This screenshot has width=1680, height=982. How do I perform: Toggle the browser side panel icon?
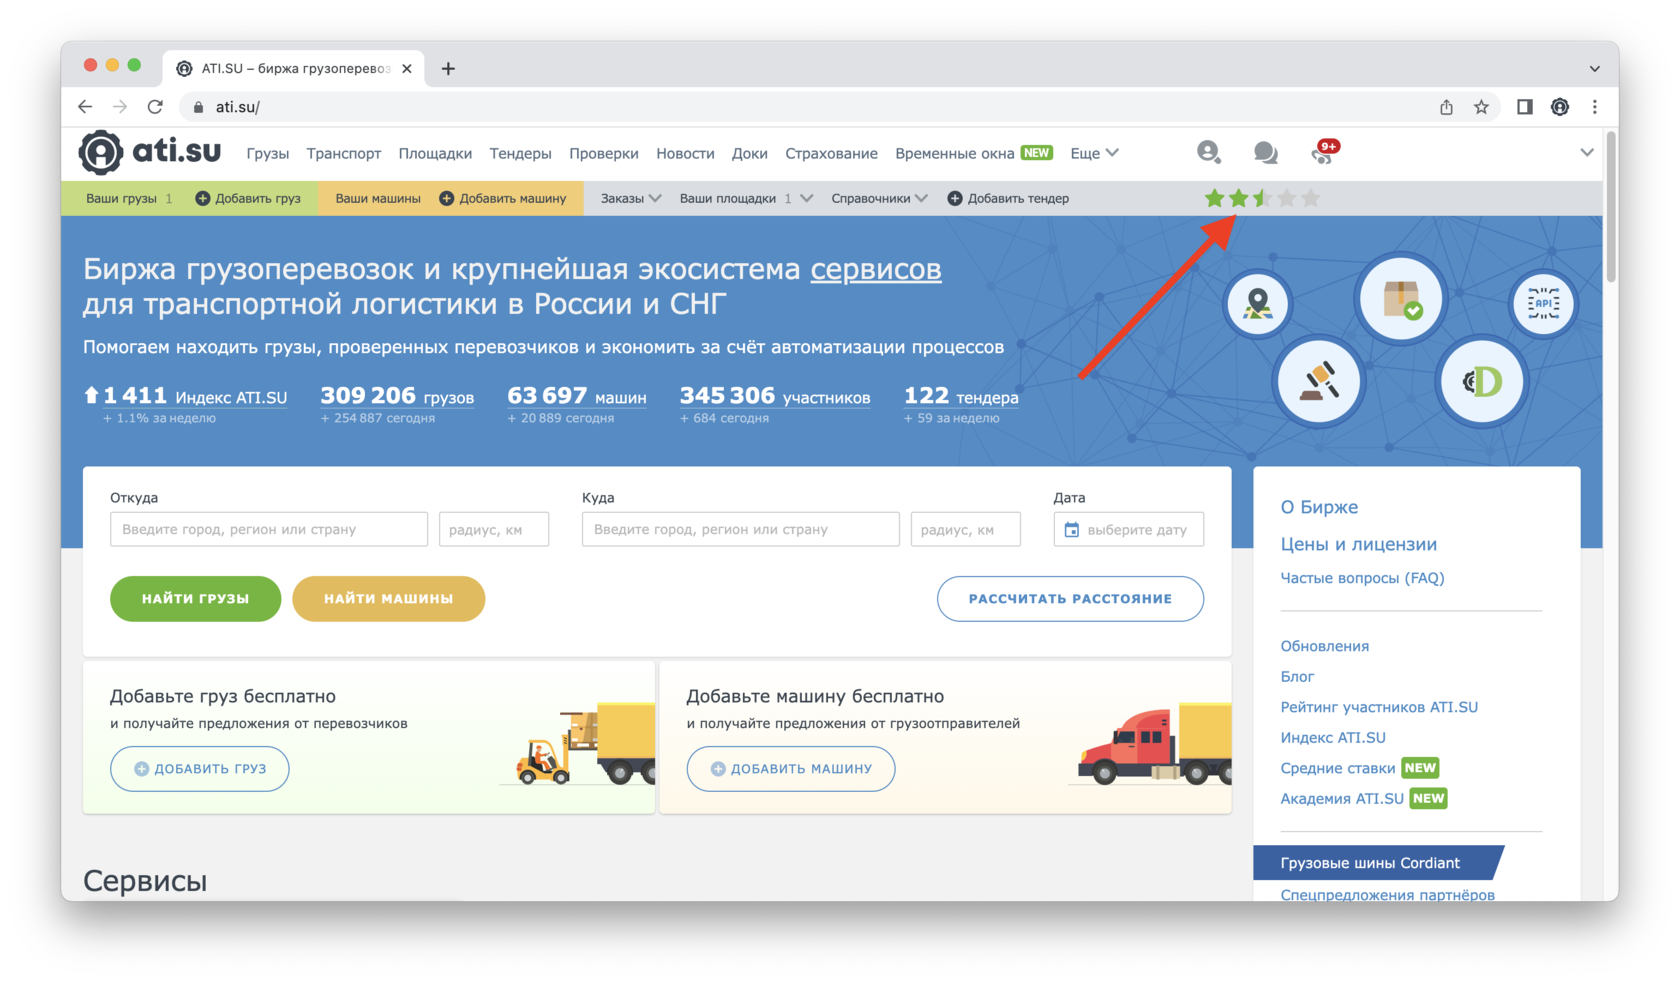click(x=1524, y=106)
